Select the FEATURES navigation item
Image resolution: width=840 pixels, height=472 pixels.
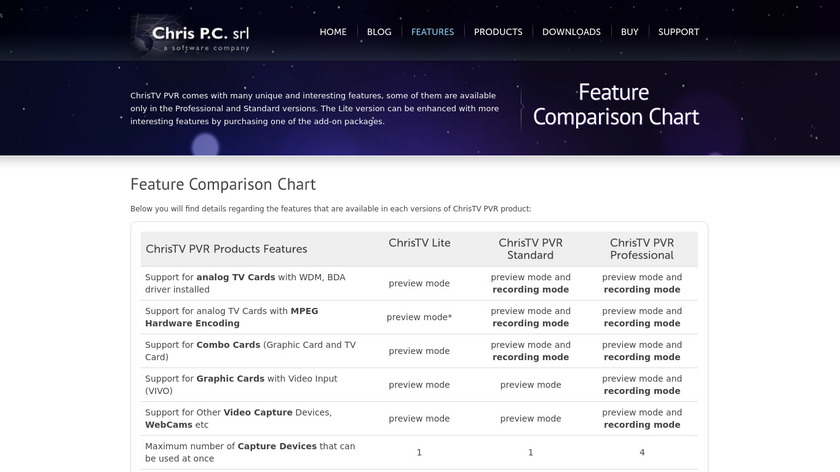click(432, 32)
